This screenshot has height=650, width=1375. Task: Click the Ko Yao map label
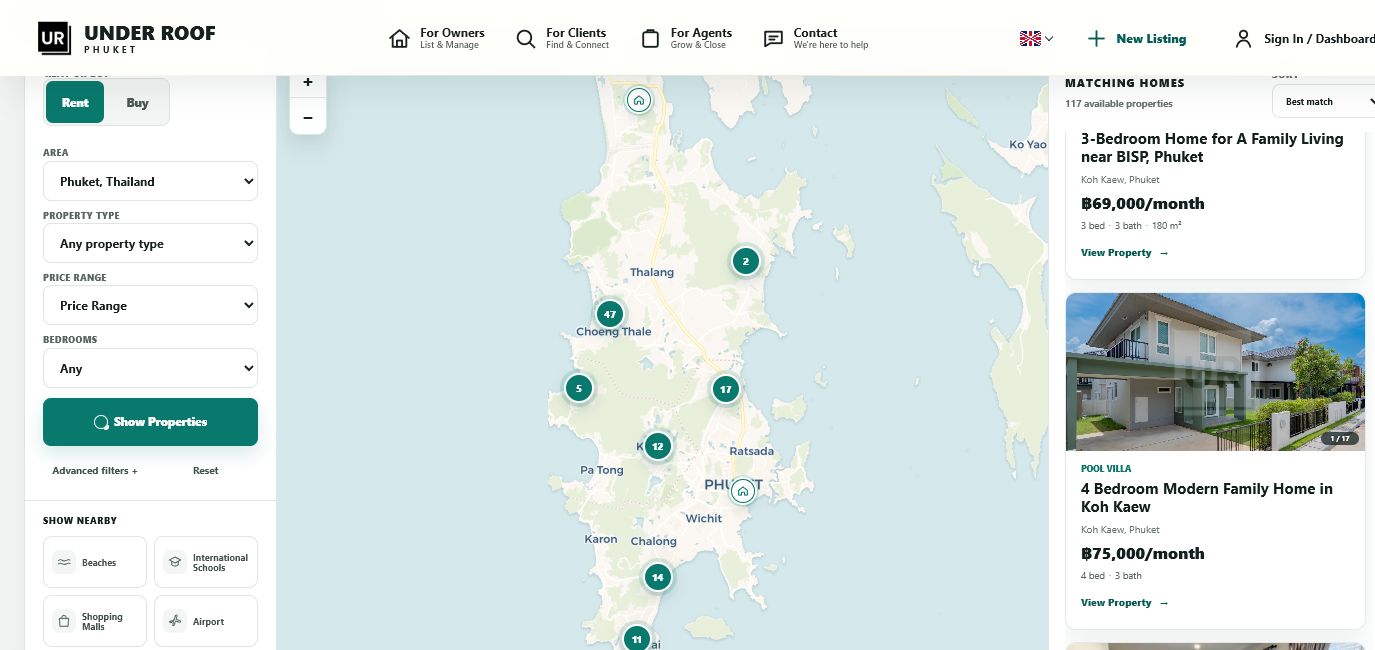[x=1028, y=144]
